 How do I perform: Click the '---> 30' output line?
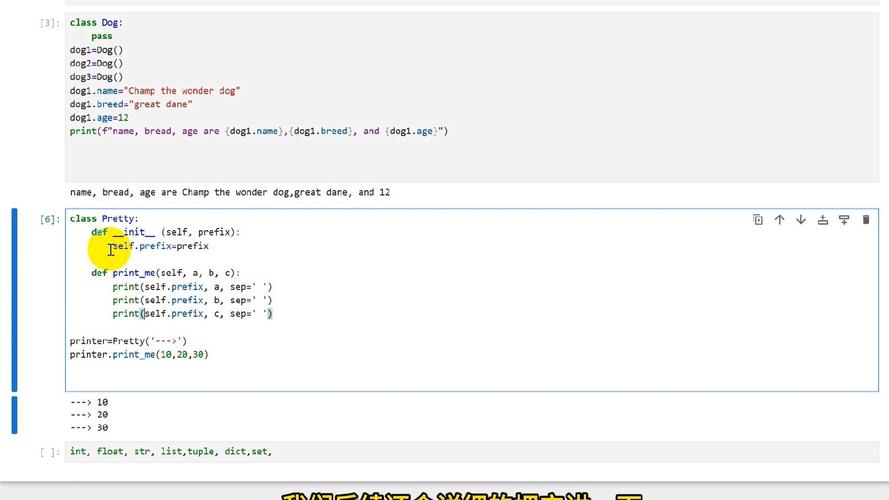[x=89, y=428]
